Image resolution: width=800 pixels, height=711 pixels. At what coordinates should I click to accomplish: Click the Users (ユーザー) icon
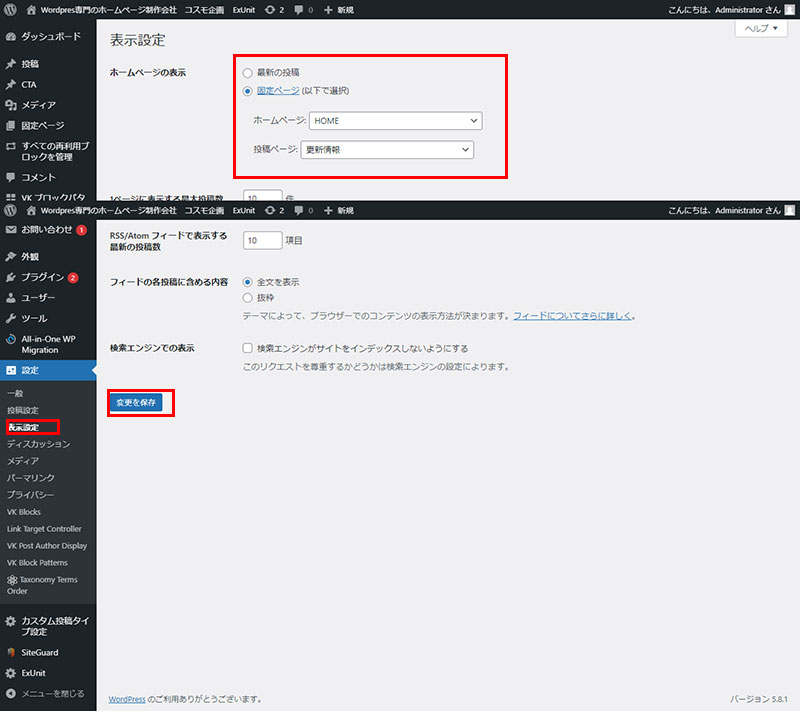pos(11,298)
